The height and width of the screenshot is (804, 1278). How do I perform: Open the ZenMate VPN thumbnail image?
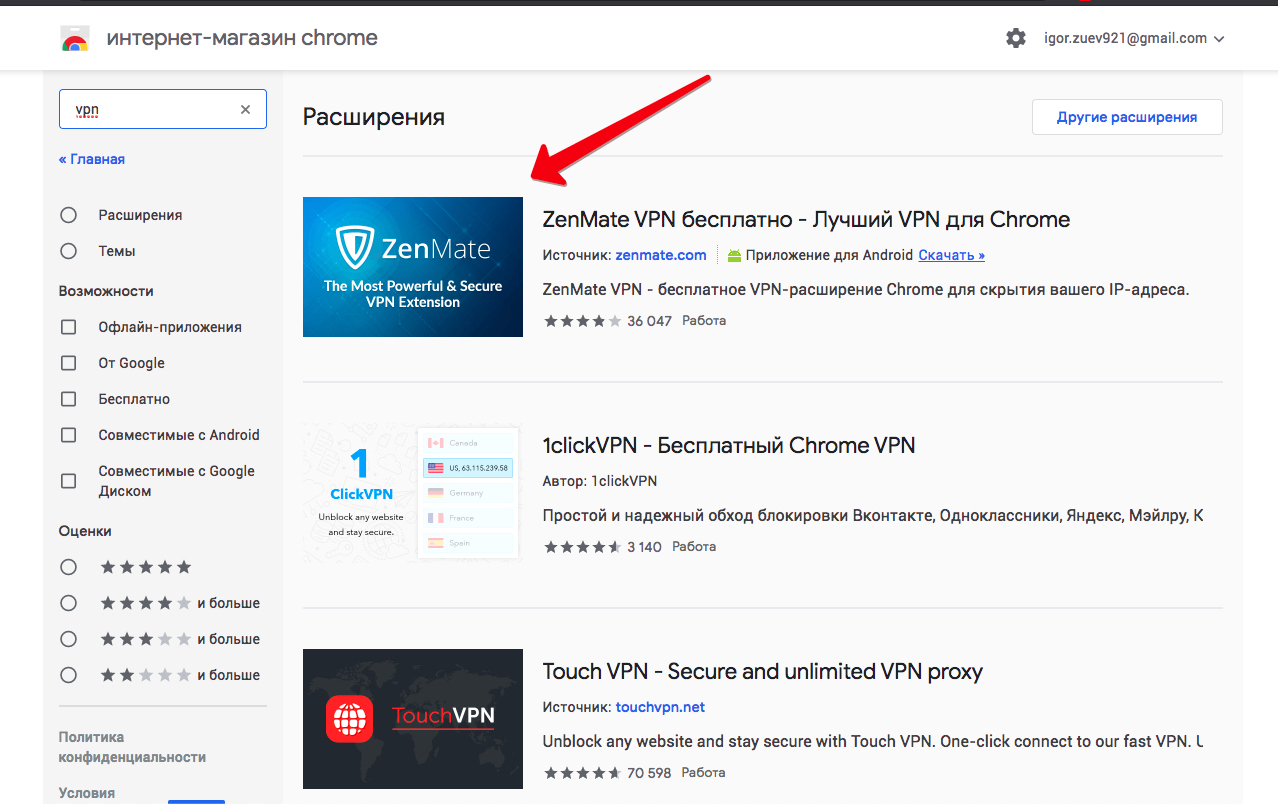click(413, 267)
